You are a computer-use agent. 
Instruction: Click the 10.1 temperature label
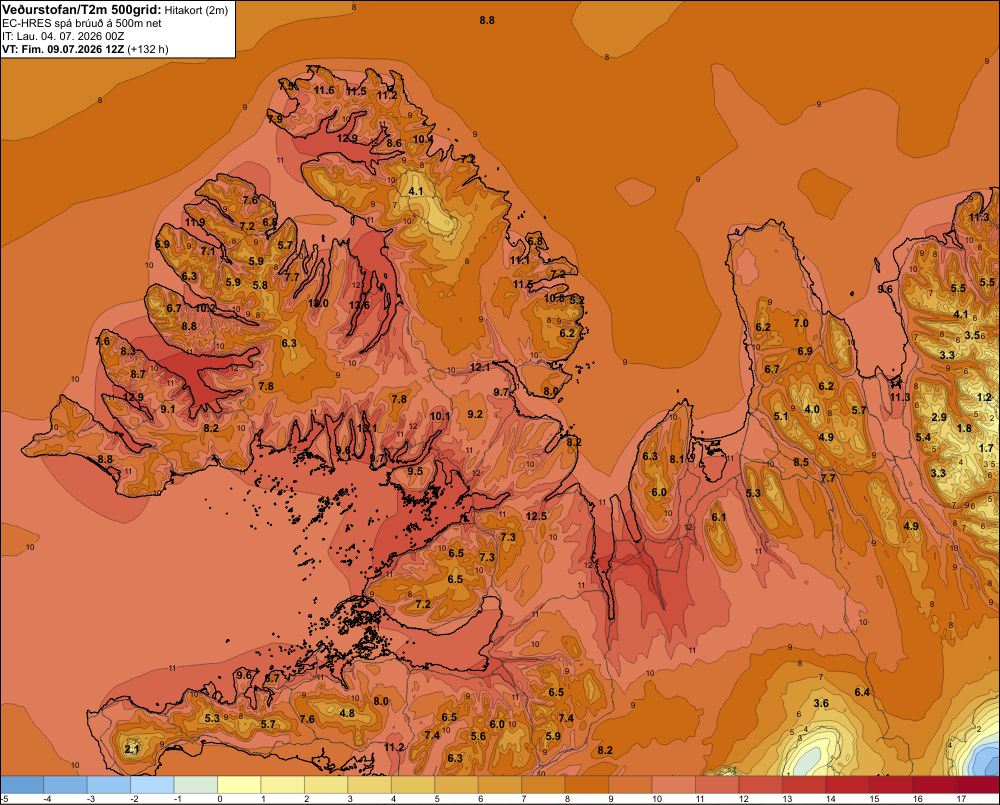tap(440, 417)
